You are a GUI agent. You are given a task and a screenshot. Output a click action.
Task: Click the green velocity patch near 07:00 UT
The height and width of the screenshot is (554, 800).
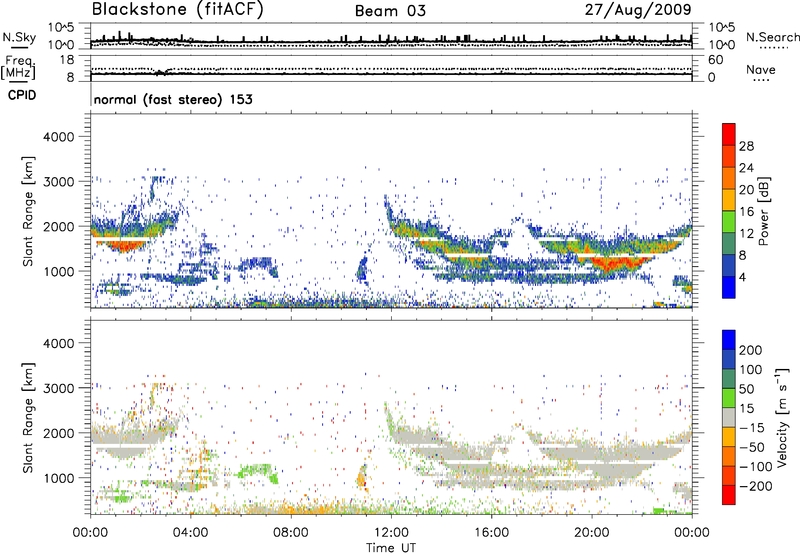click(259, 472)
